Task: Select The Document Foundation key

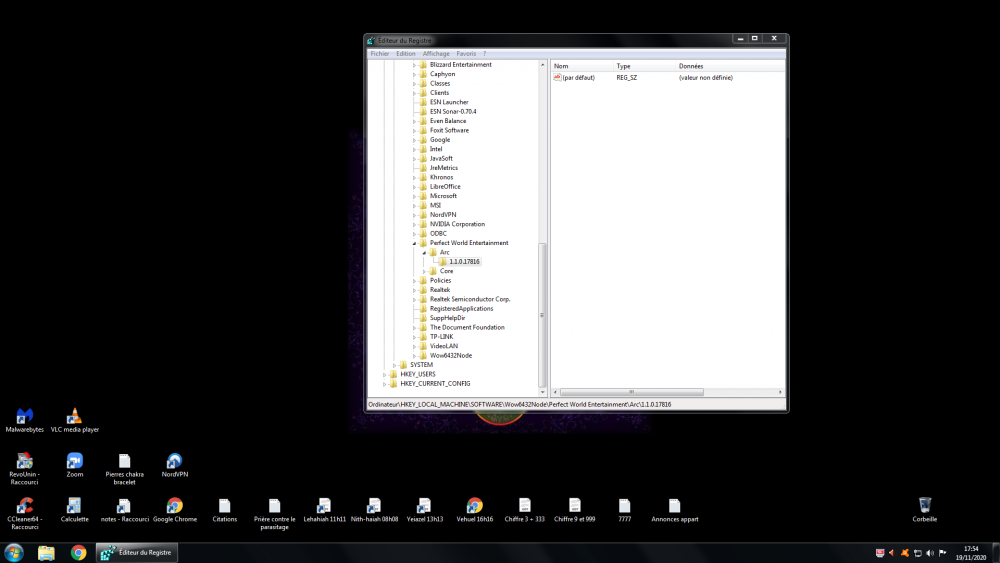Action: point(467,327)
